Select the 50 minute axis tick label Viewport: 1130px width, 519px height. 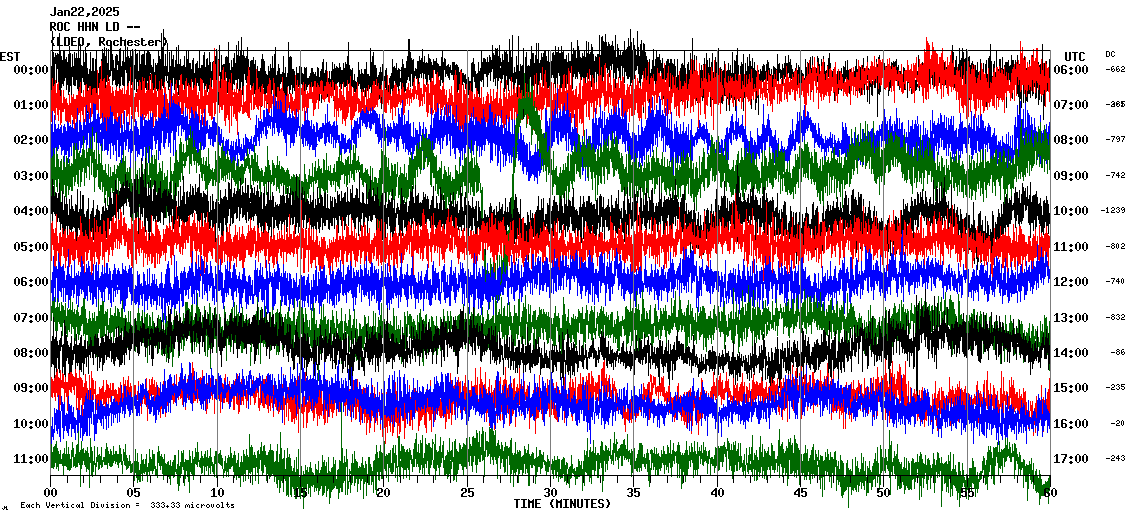pos(884,494)
